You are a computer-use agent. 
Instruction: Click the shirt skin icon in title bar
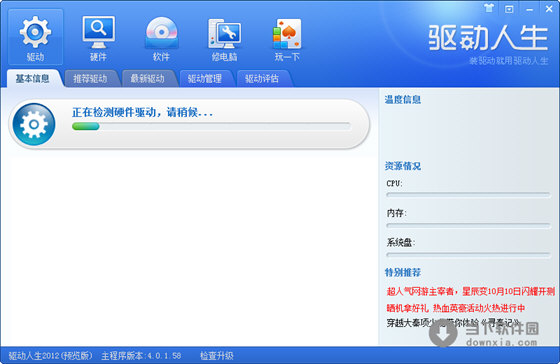489,8
